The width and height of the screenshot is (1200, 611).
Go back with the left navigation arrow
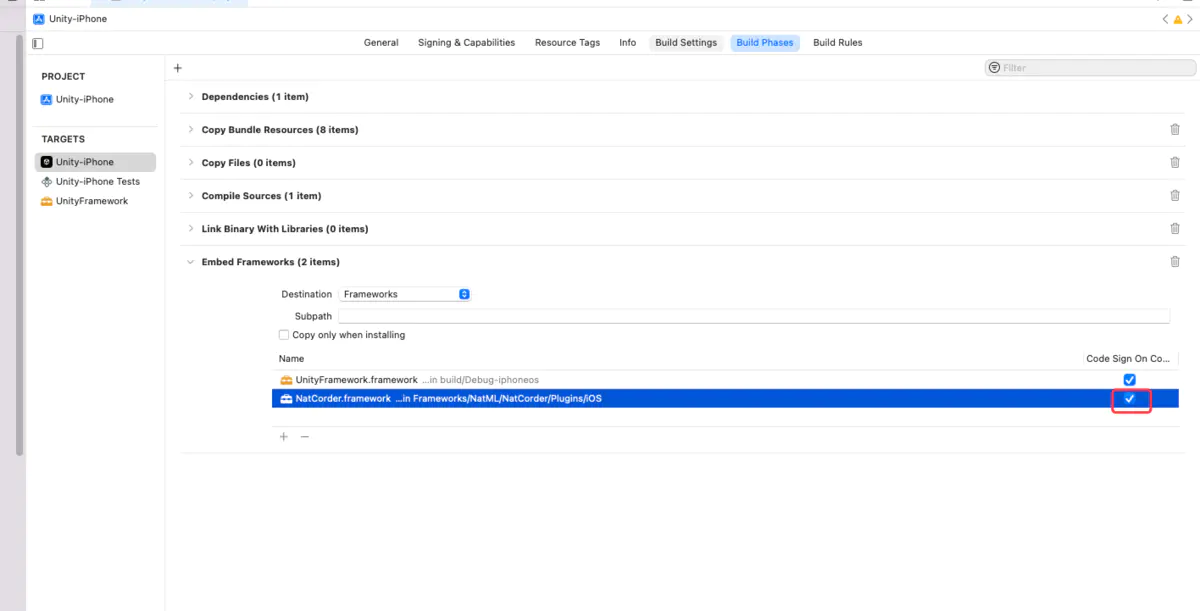point(1165,19)
